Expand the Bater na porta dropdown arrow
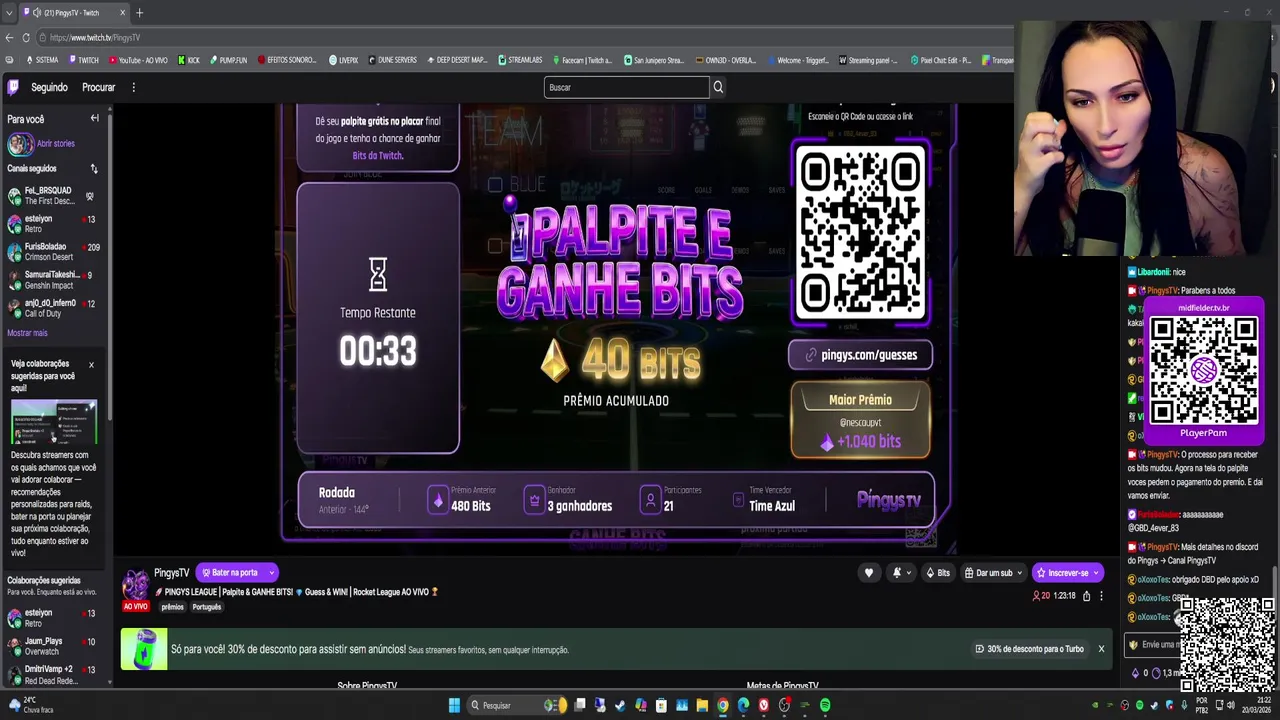This screenshot has width=1280, height=720. pos(270,573)
